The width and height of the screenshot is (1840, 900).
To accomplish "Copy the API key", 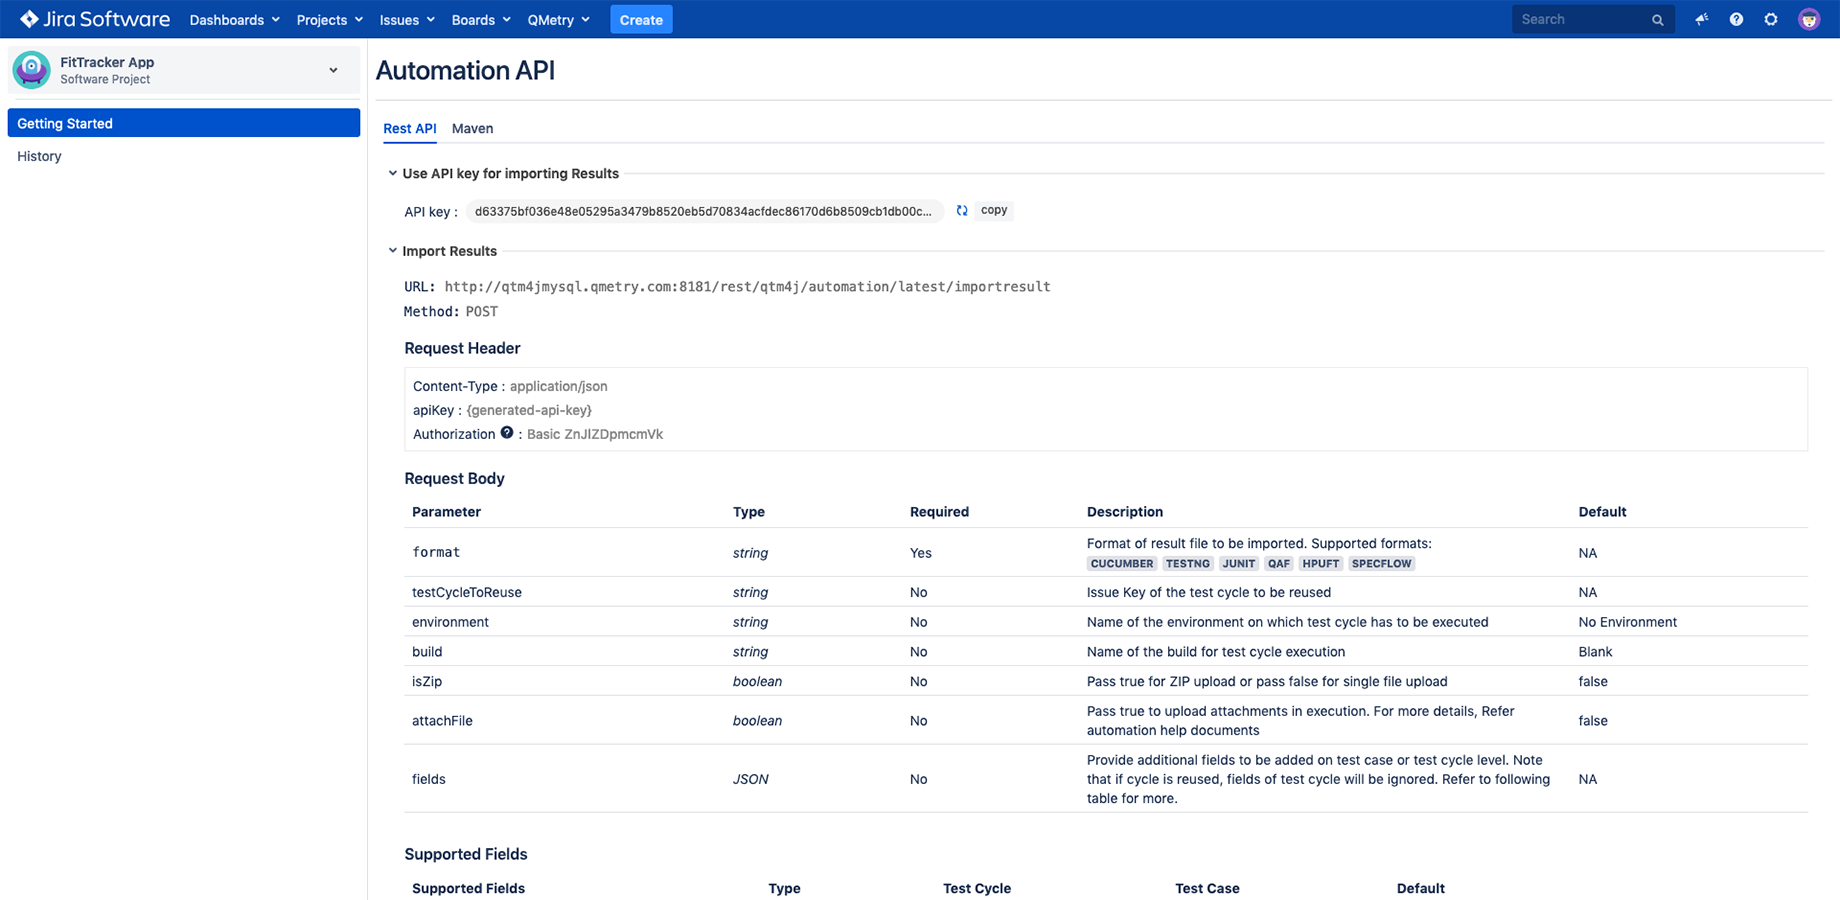I will [x=993, y=211].
